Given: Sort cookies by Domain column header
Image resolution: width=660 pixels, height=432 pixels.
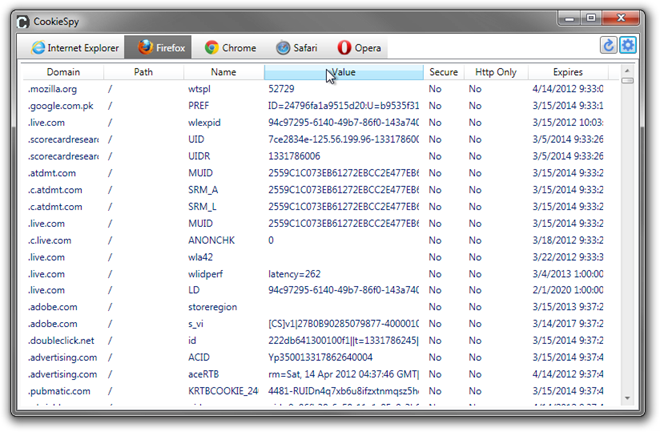Looking at the screenshot, I should coord(63,72).
